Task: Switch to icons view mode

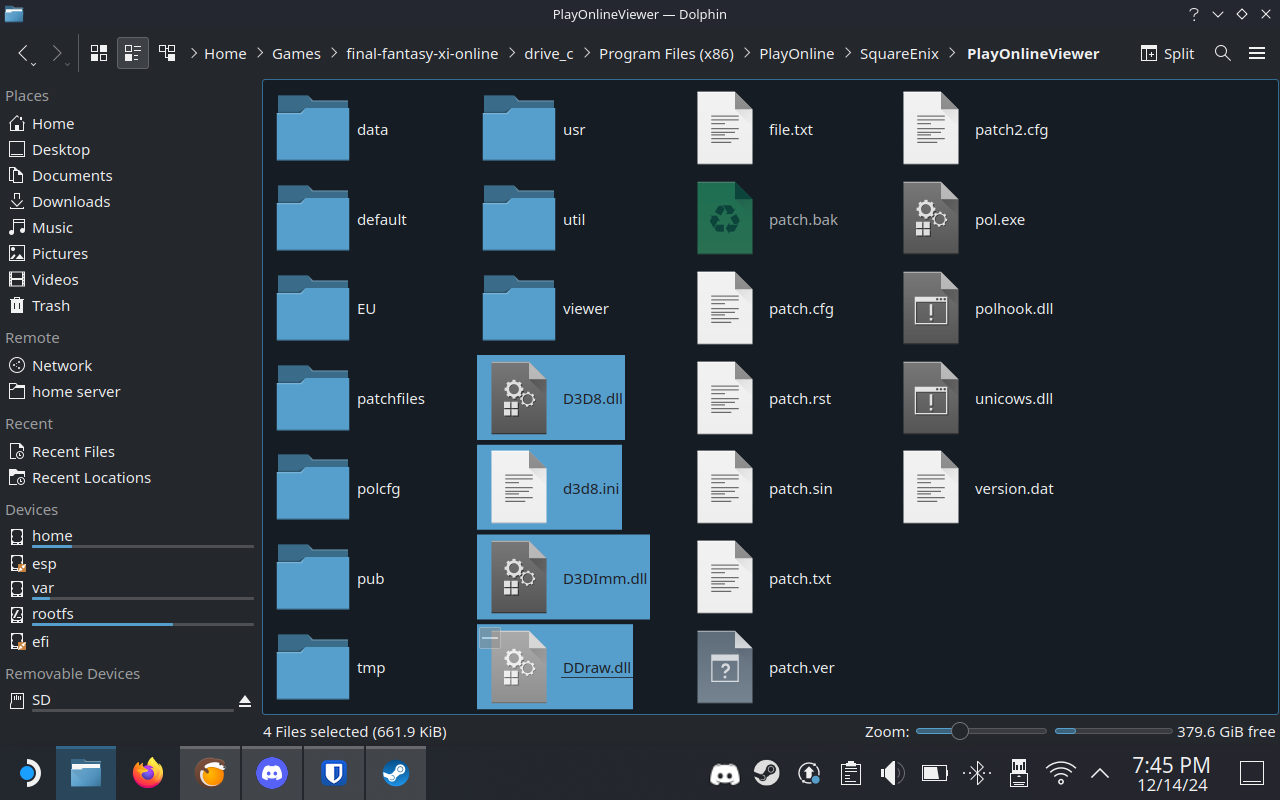Action: (98, 53)
